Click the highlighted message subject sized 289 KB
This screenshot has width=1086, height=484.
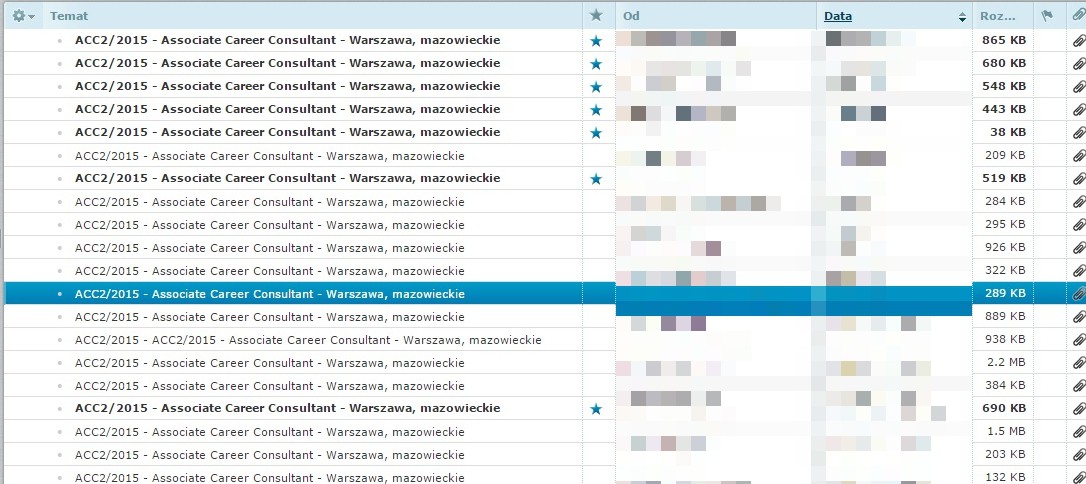(269, 294)
